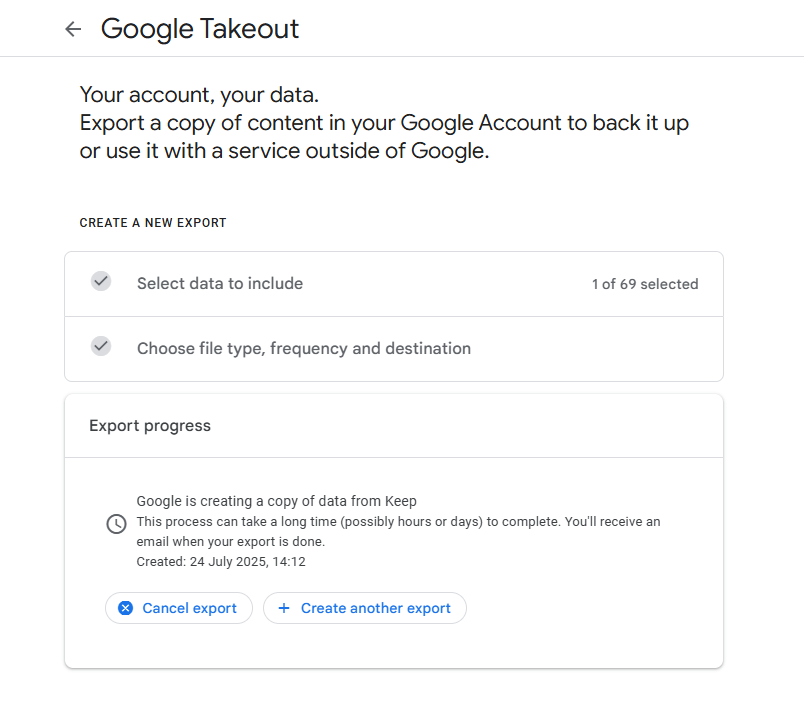The width and height of the screenshot is (804, 702).
Task: Click the CREATE A NEW EXPORT heading
Action: 153,223
